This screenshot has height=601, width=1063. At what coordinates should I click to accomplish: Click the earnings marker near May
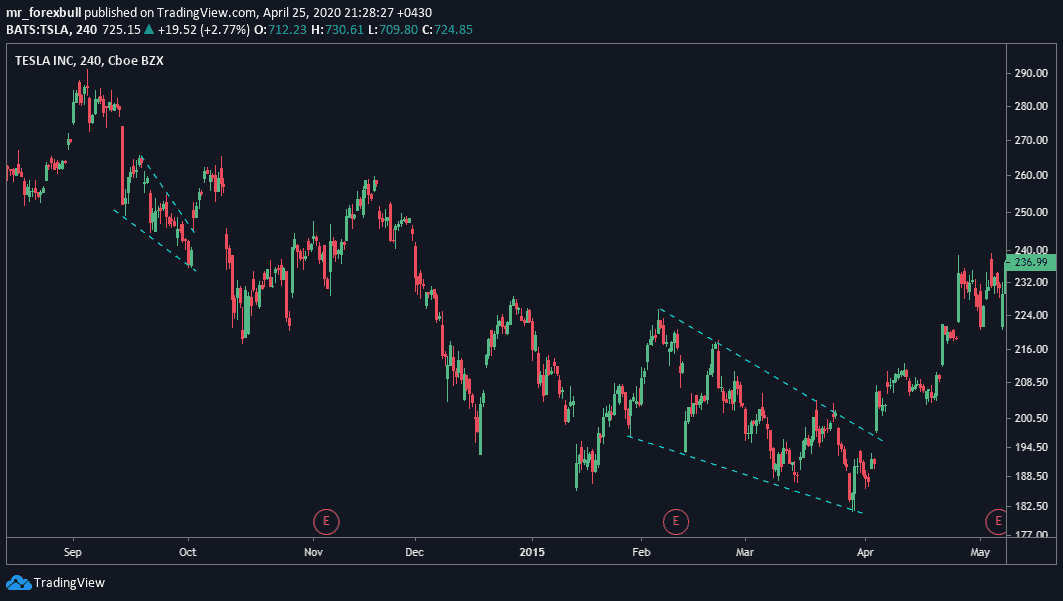click(x=997, y=520)
